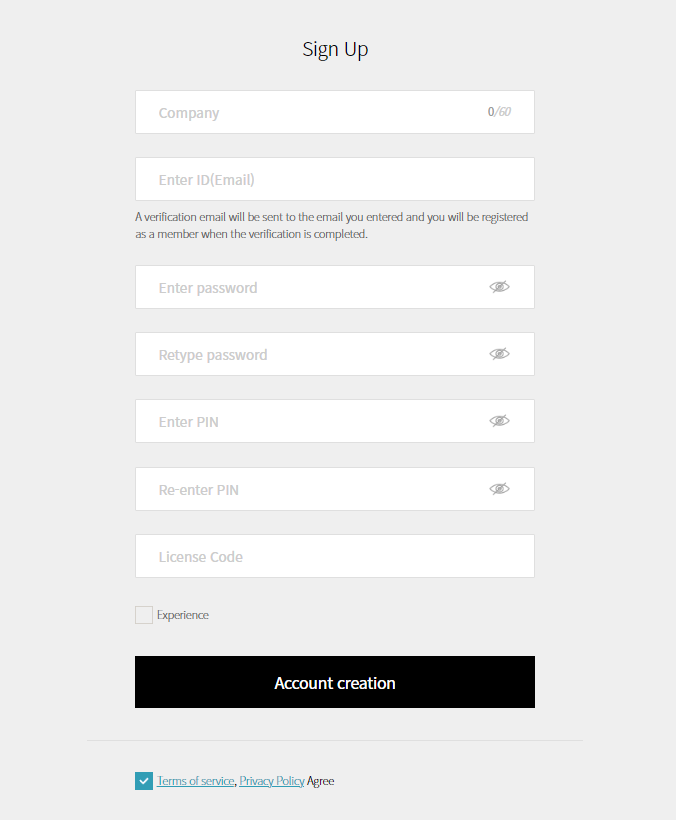Show the Enter PIN value
The height and width of the screenshot is (820, 676).
tap(499, 421)
